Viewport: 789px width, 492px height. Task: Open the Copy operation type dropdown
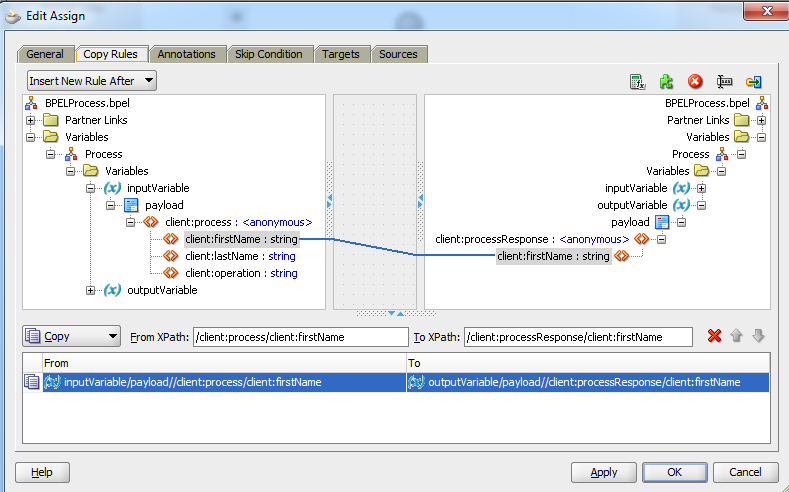coord(71,336)
